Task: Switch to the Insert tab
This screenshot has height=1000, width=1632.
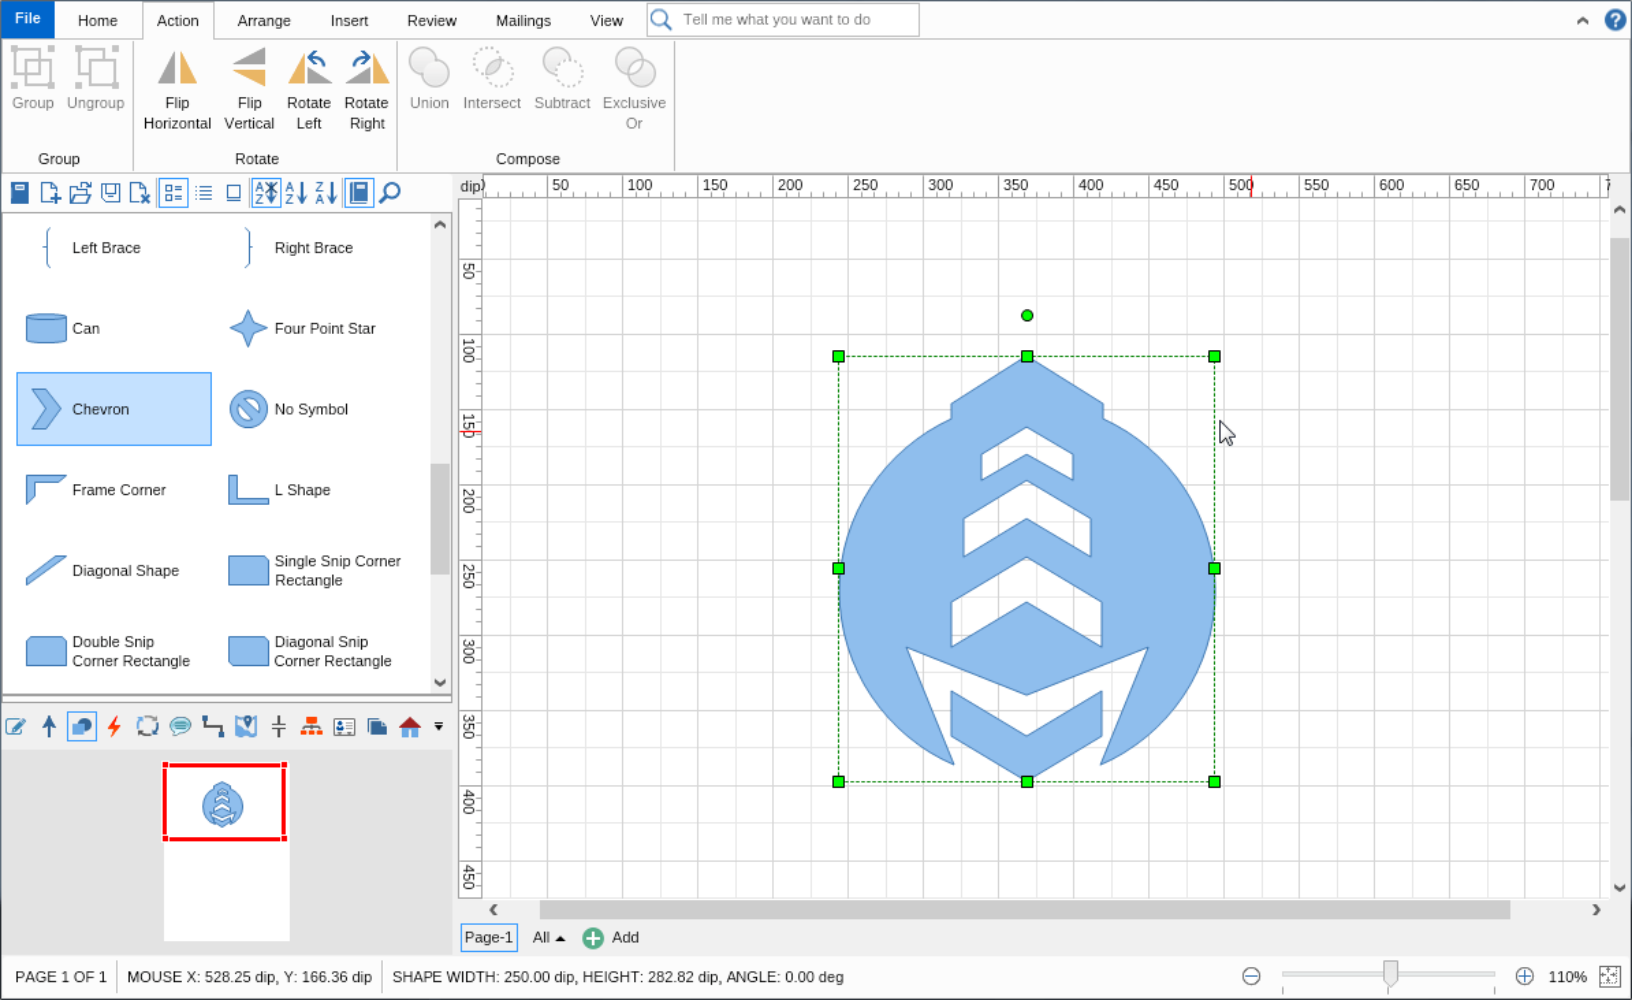Action: point(349,20)
